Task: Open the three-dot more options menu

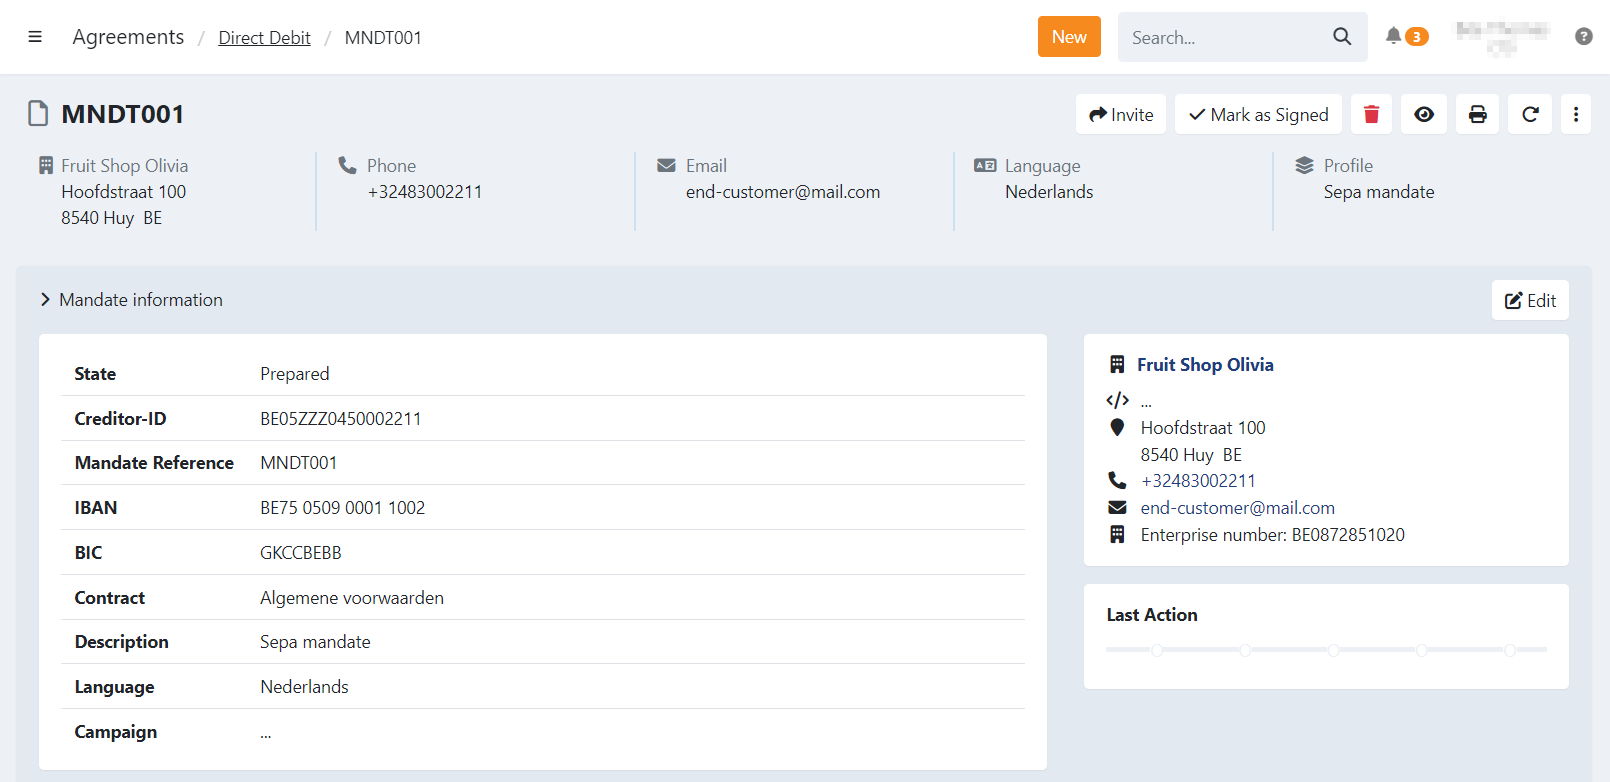Action: [x=1575, y=114]
